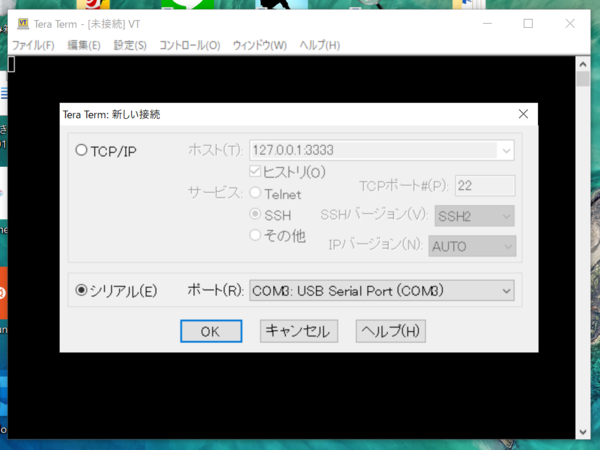Viewport: 600px width, 450px height.
Task: Click the terminal scrollbar up arrow
Action: pos(583,64)
